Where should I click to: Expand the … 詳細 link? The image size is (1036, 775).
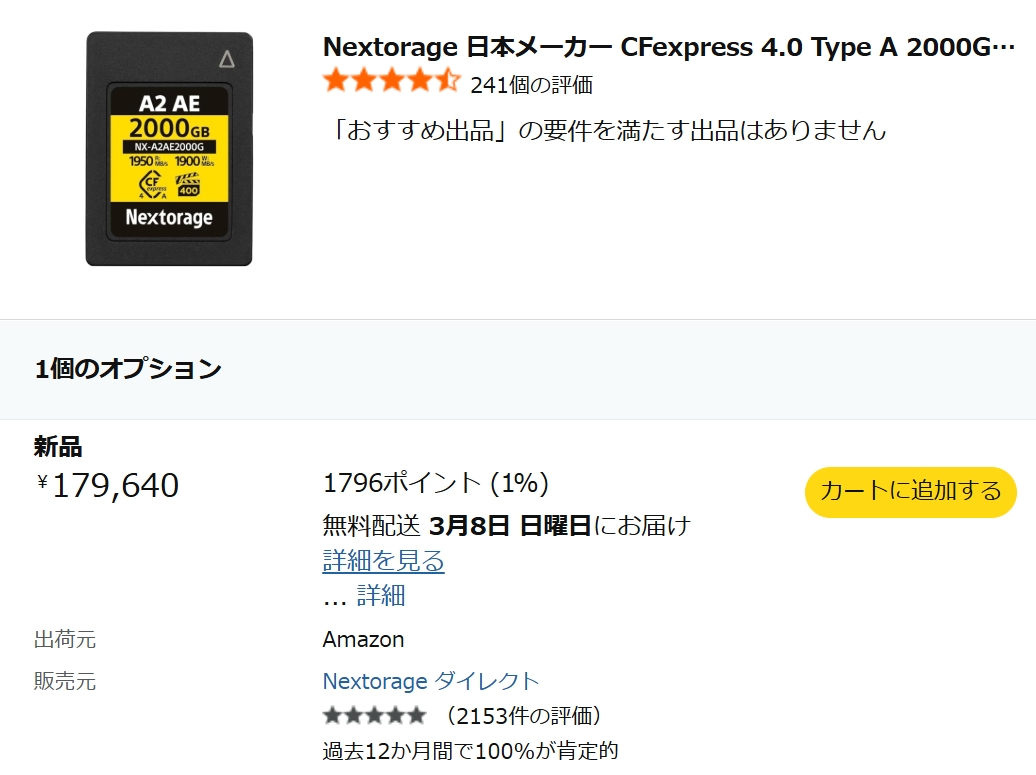(381, 596)
